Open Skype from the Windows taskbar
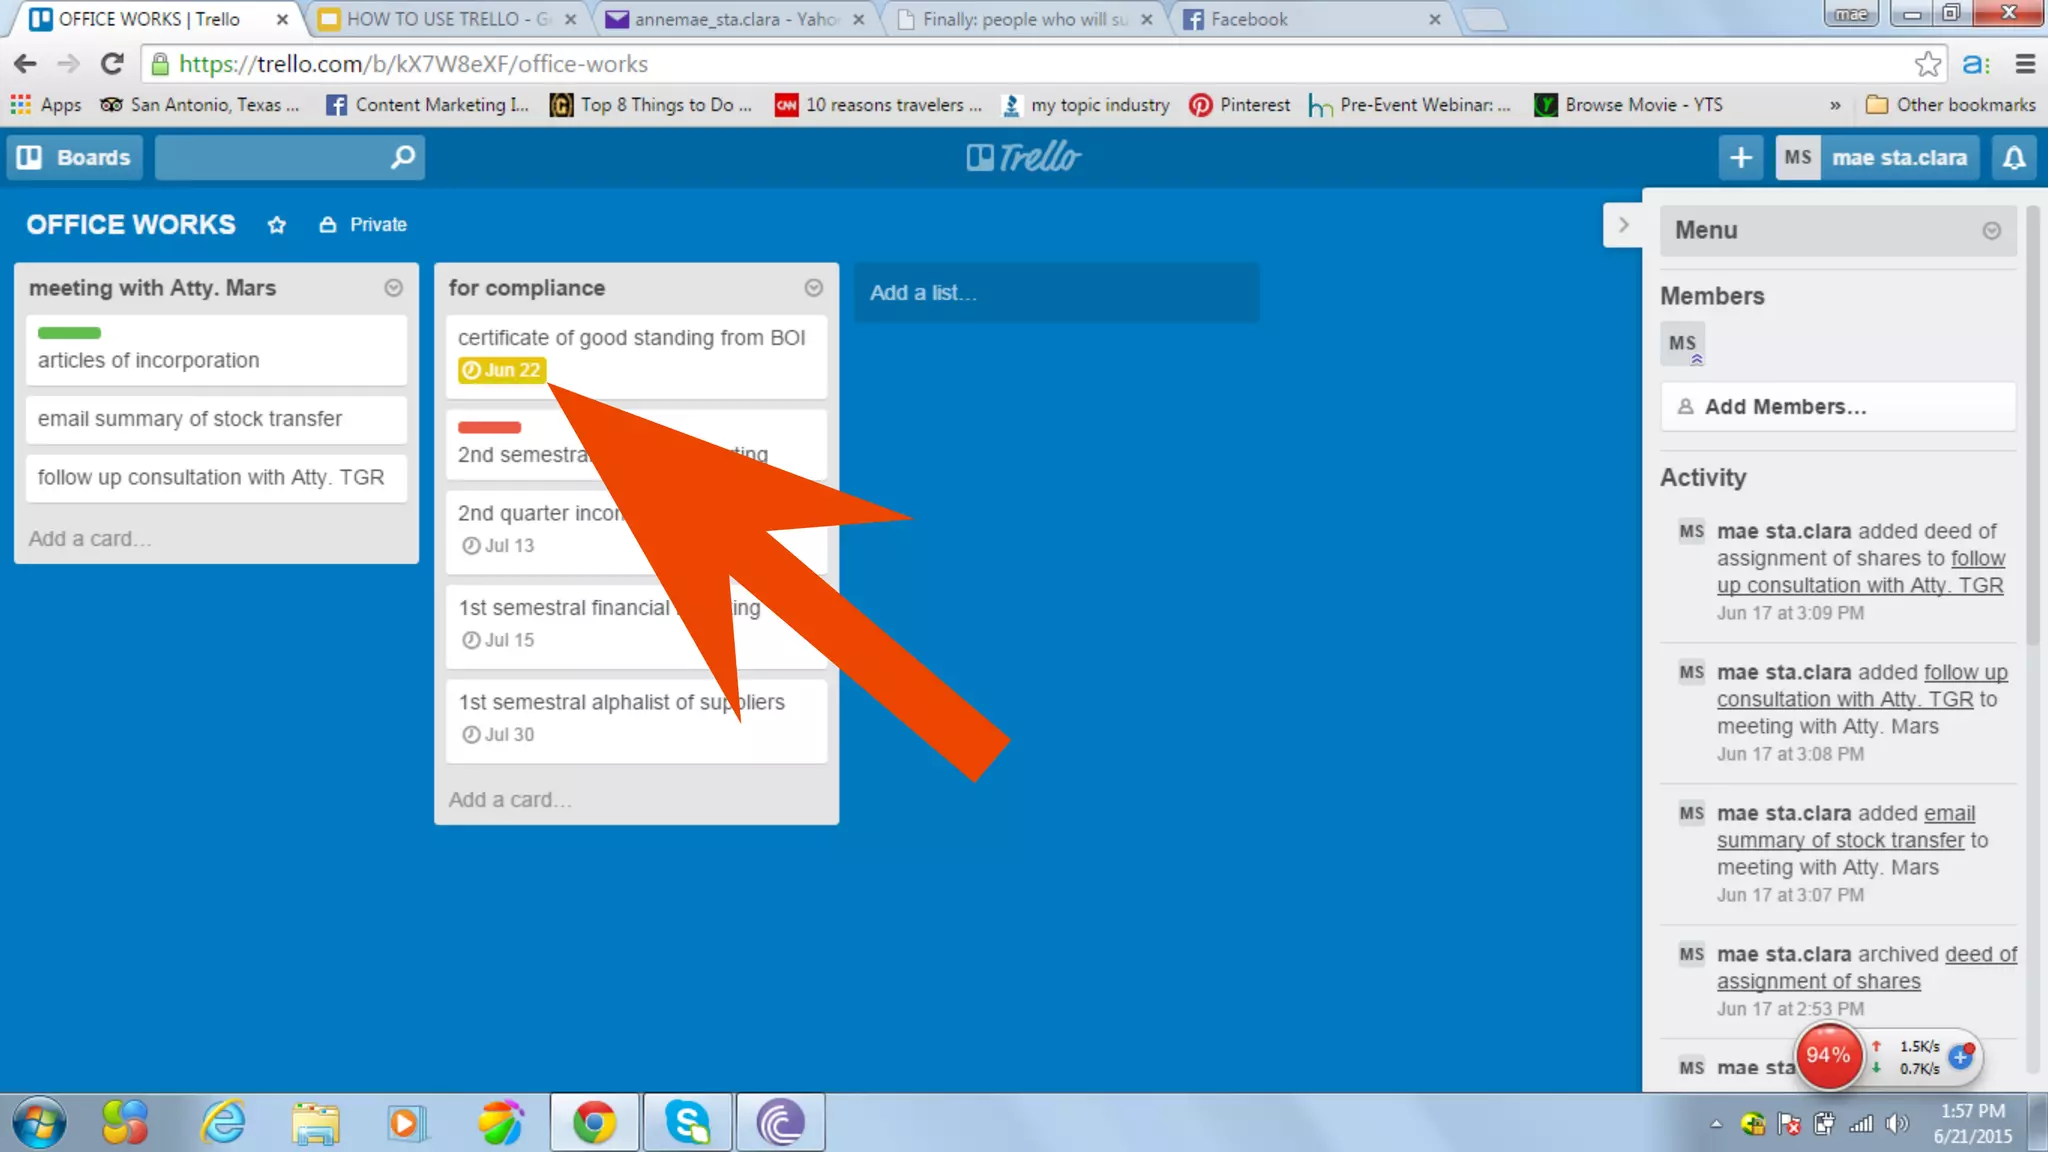The width and height of the screenshot is (2048, 1152). point(688,1122)
